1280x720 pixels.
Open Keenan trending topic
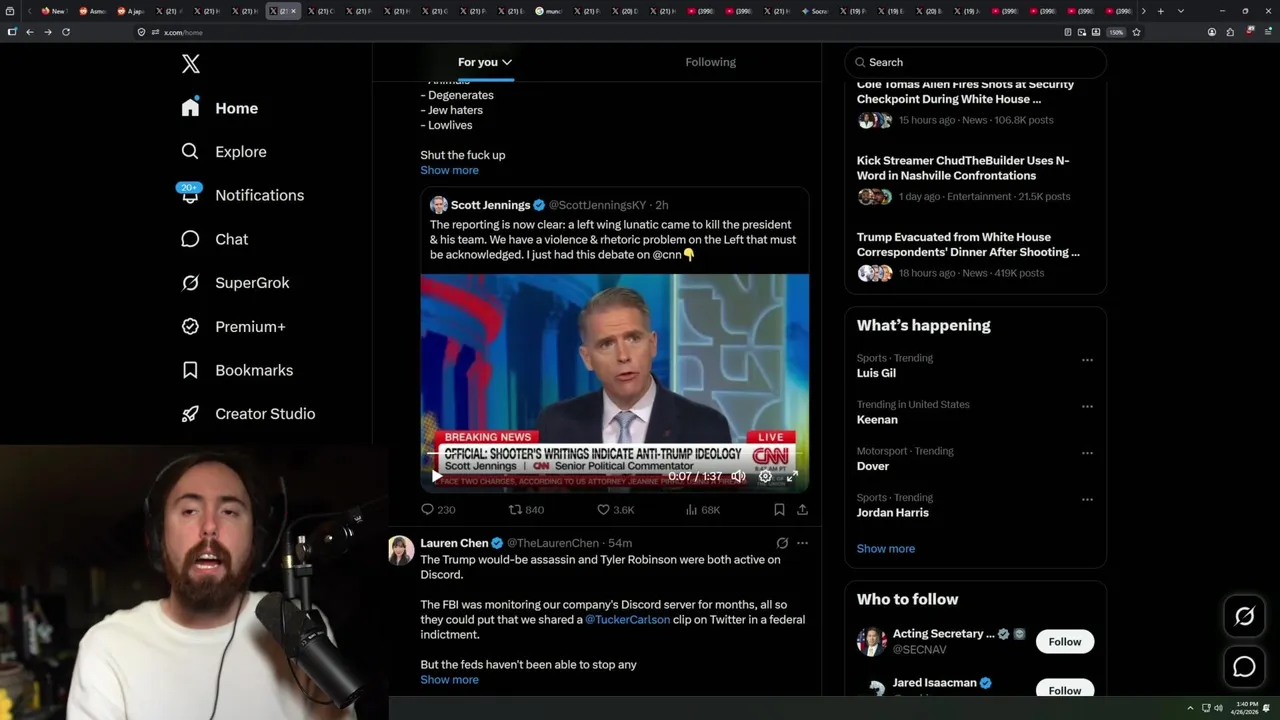click(877, 420)
